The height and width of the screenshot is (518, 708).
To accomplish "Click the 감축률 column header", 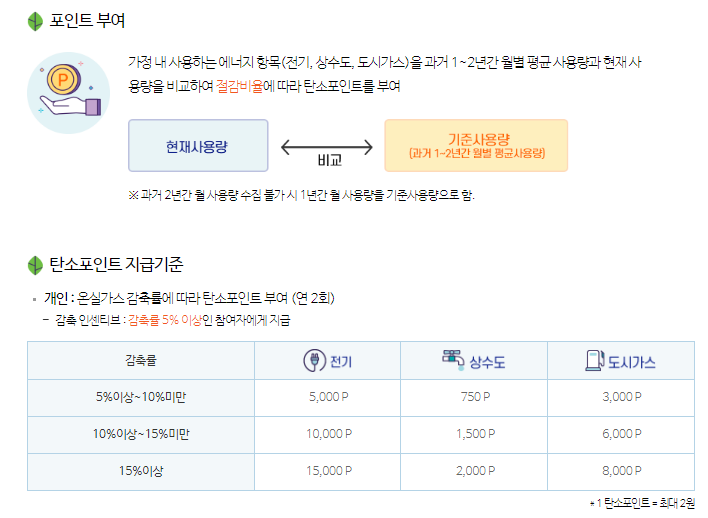I will click(x=141, y=360).
